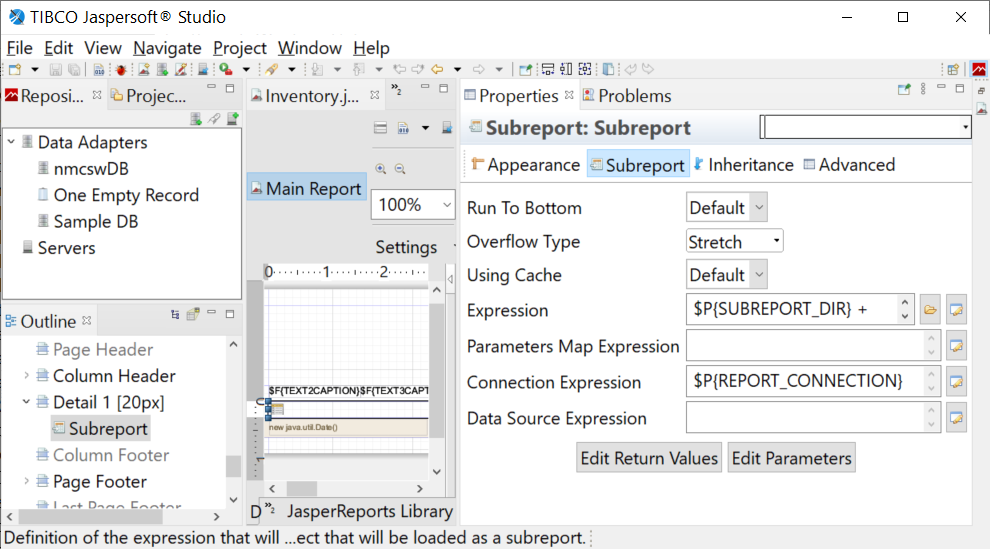Select Sample DB in the data adapters
Screen dimensions: 994x549
[x=95, y=221]
